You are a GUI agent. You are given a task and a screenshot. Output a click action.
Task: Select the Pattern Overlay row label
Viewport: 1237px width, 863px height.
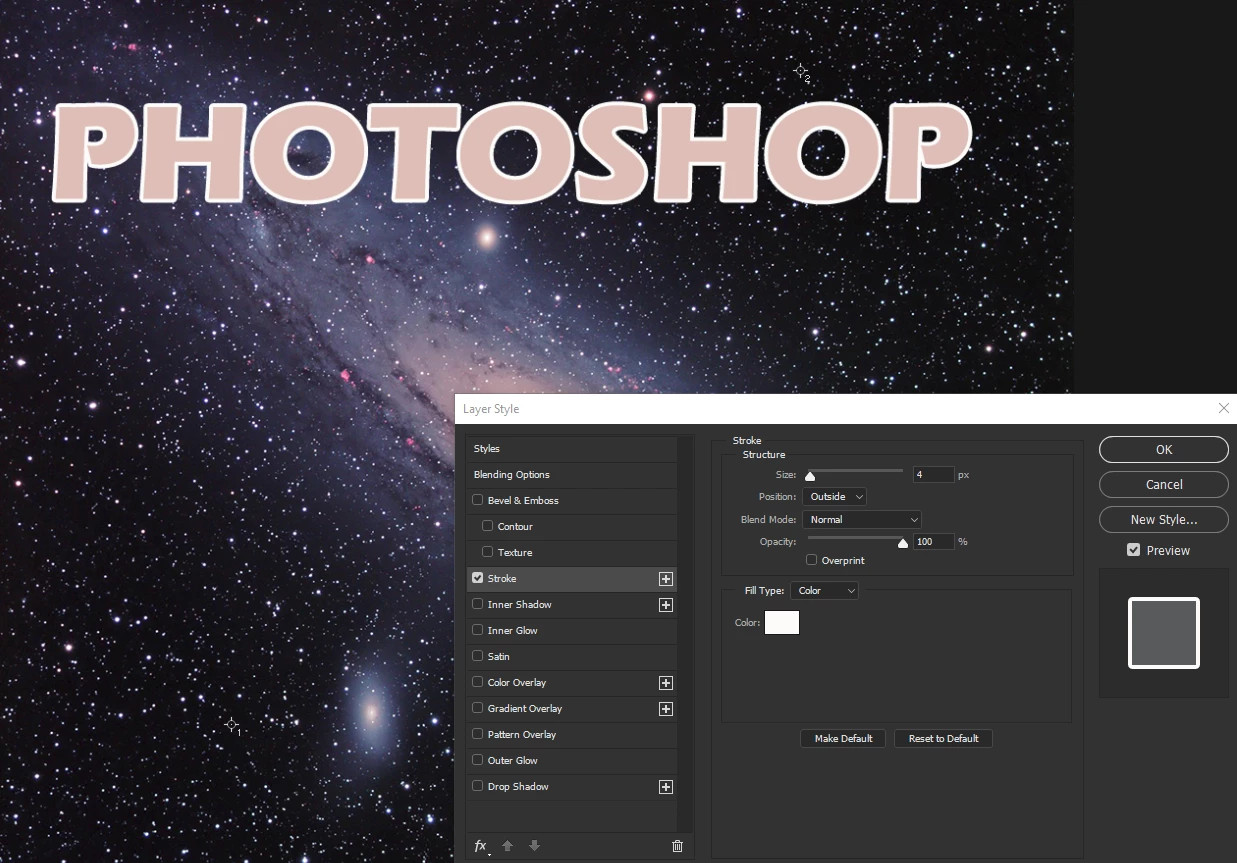[522, 735]
